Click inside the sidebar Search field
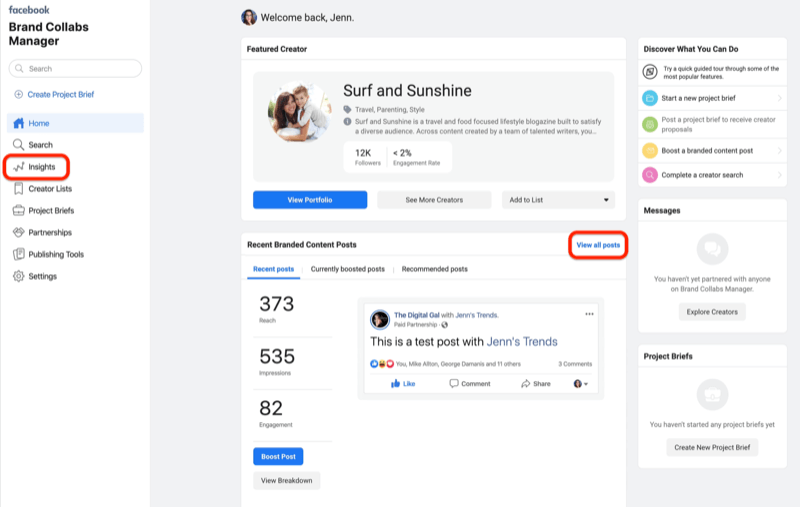This screenshot has width=800, height=507. [76, 68]
